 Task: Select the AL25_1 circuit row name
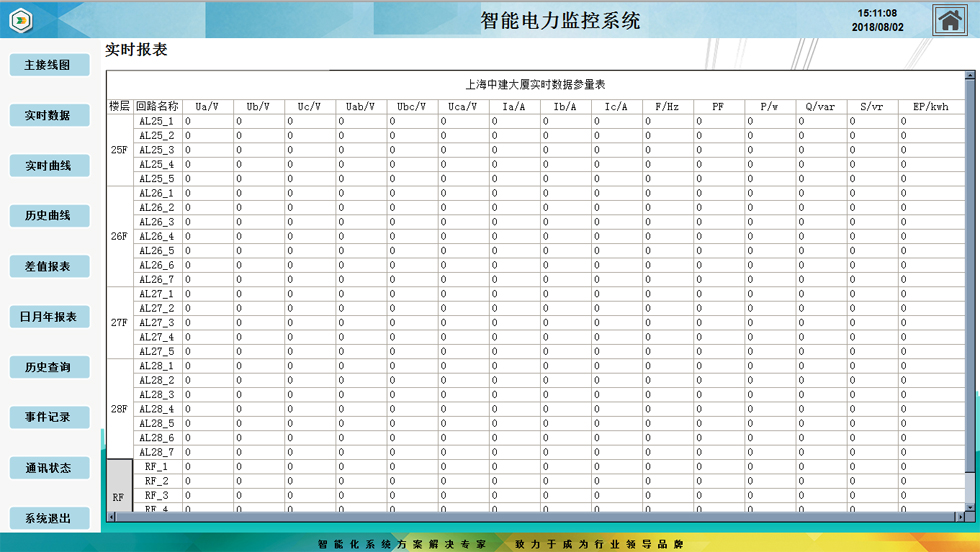(156, 121)
